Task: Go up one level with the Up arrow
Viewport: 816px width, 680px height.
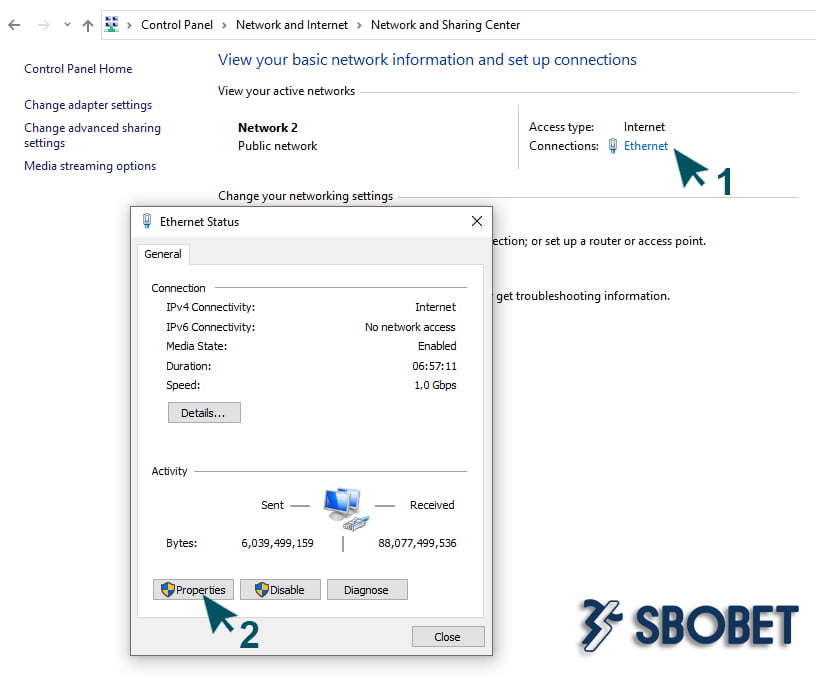Action: [x=87, y=25]
